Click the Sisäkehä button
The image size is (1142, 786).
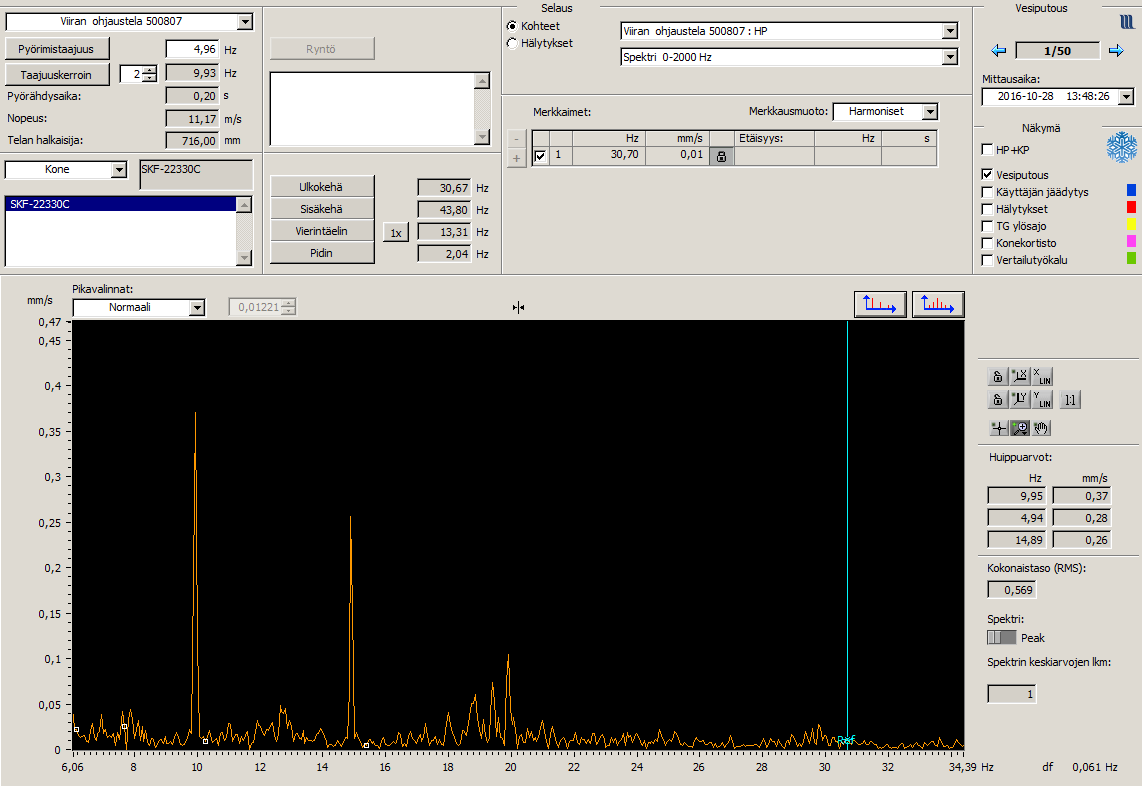tap(322, 209)
